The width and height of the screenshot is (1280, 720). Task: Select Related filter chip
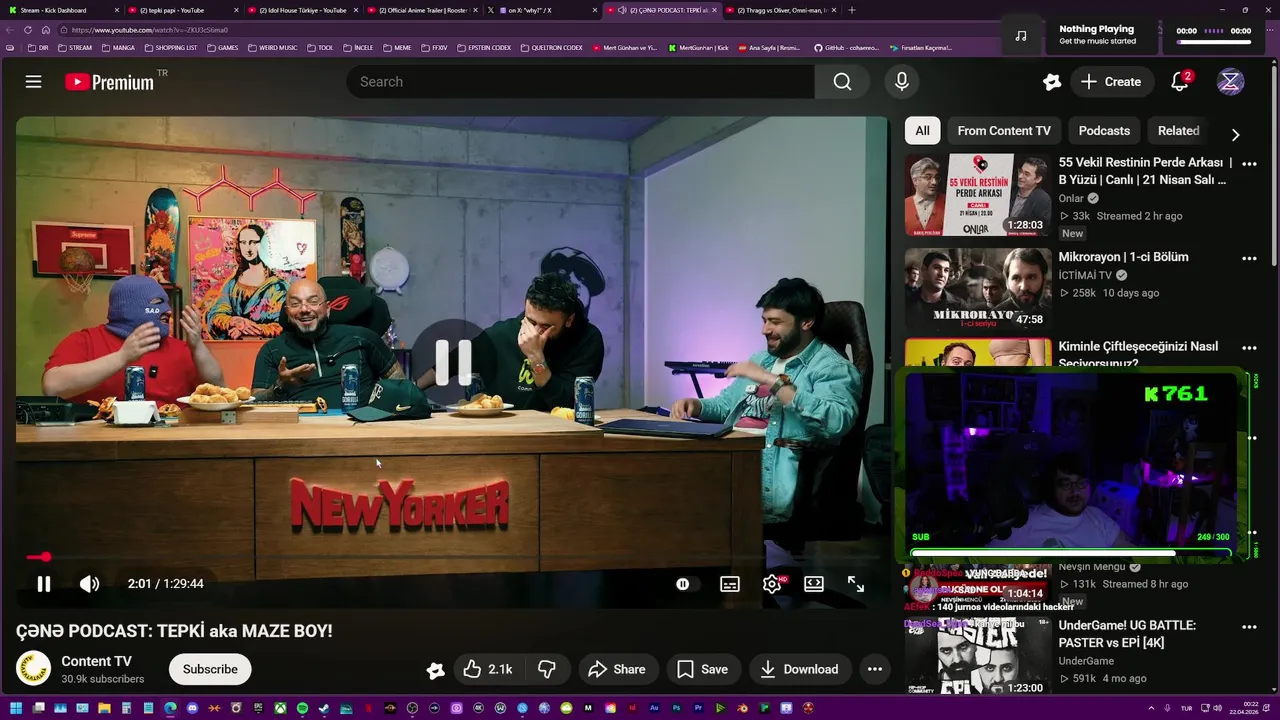tap(1178, 131)
